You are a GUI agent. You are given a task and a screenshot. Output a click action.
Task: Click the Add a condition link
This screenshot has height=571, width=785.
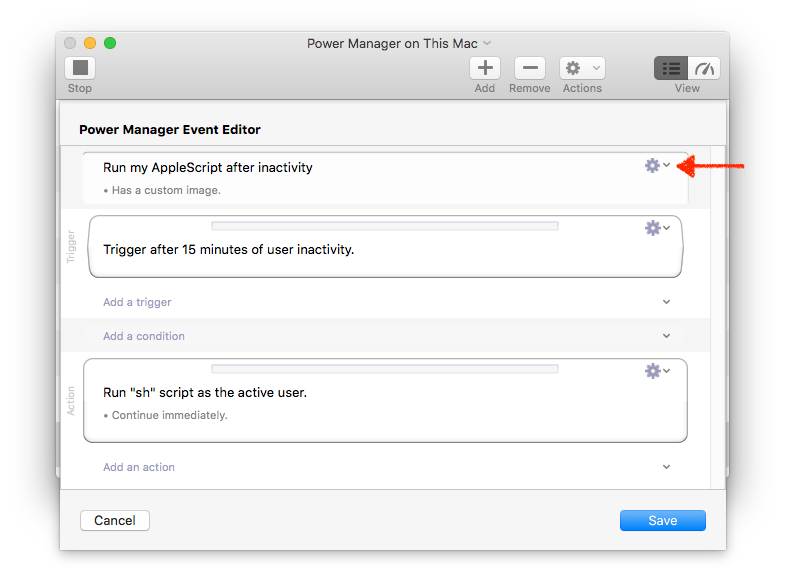(144, 336)
